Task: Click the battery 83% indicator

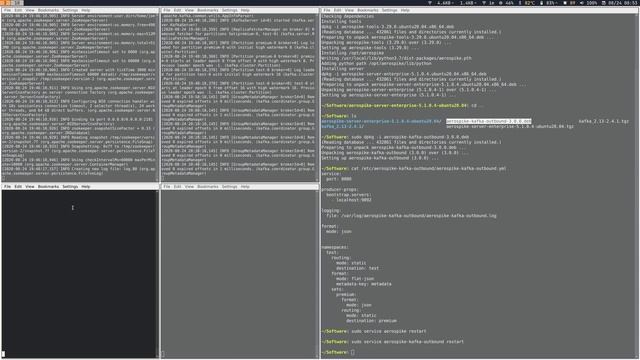Action: 548,2
